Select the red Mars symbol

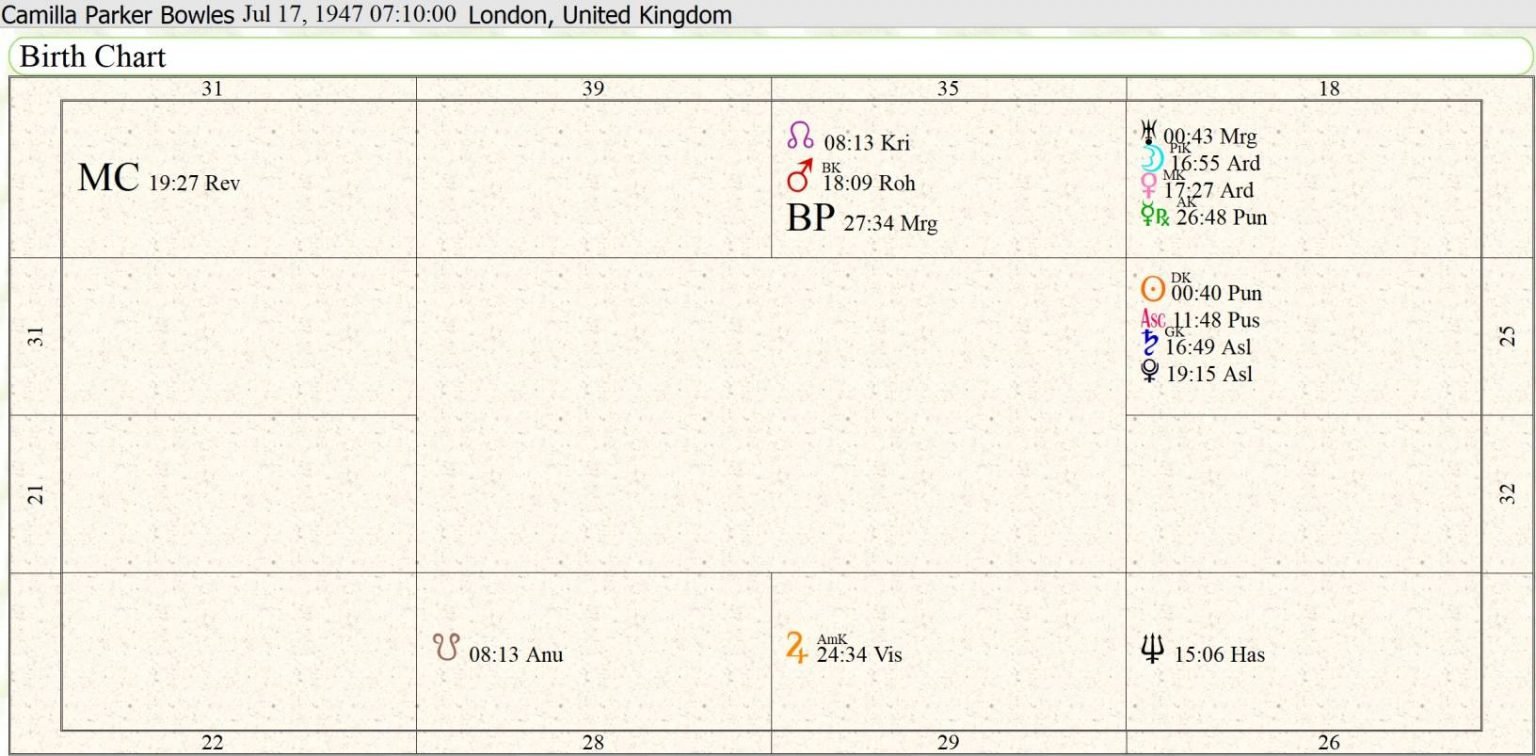(800, 178)
